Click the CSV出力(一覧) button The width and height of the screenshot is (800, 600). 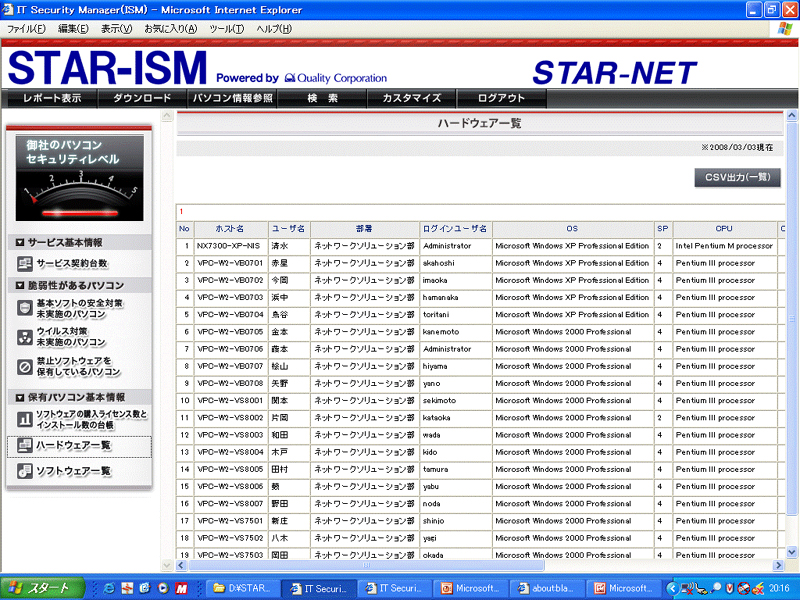pos(737,178)
